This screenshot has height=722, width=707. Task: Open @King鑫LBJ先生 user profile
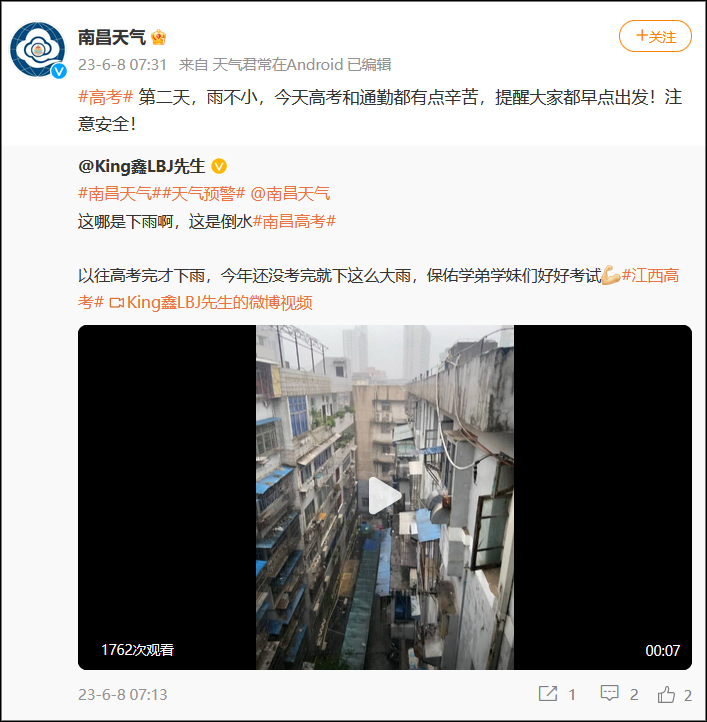pos(141,166)
